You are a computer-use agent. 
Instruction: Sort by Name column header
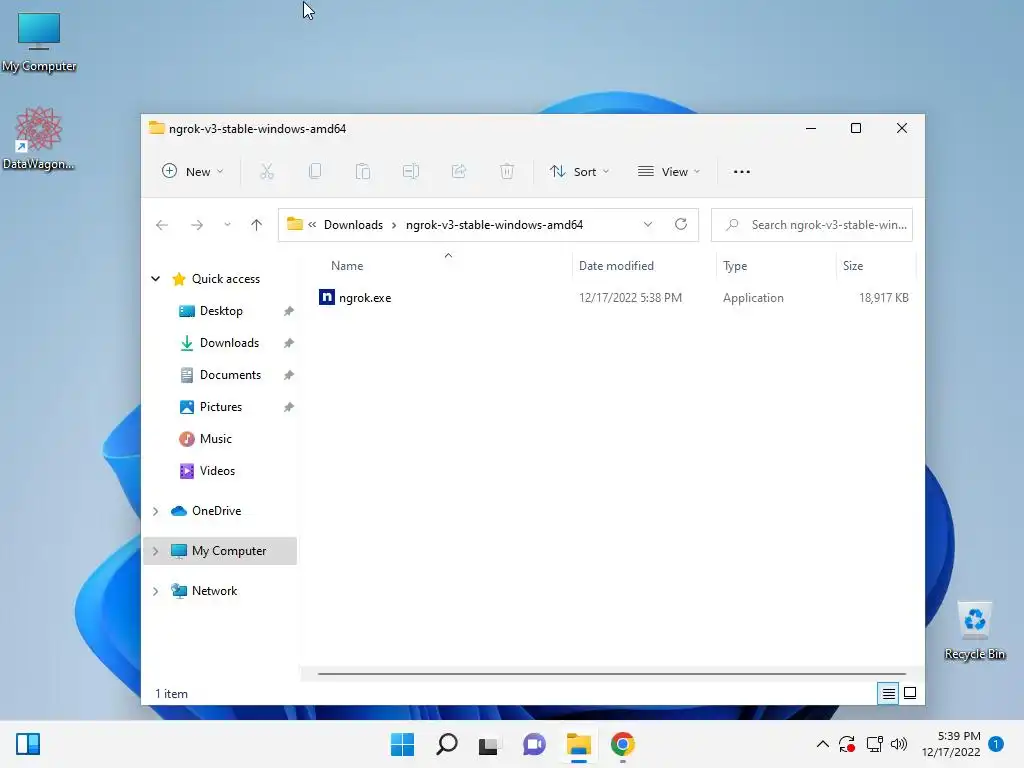click(x=347, y=266)
